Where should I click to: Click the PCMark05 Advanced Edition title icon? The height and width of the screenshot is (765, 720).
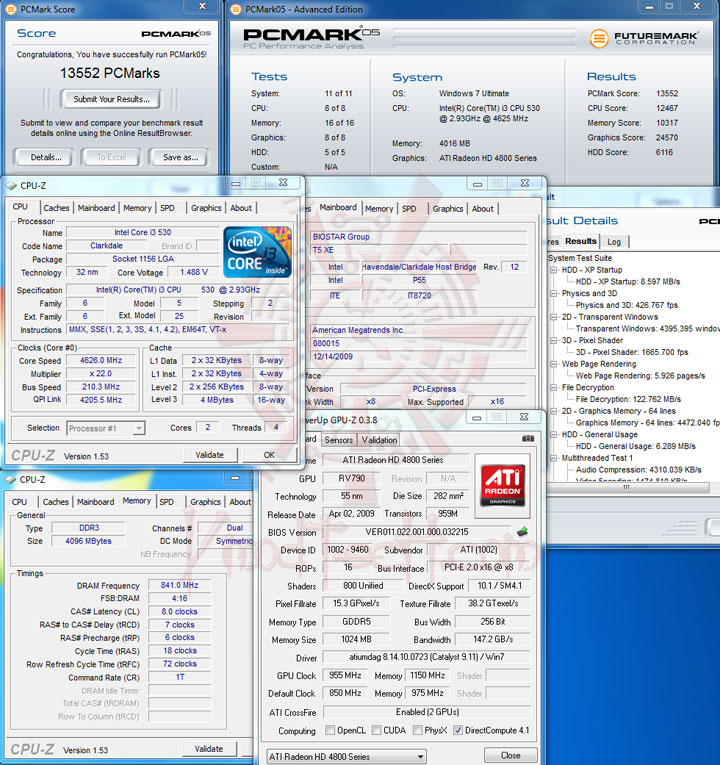pyautogui.click(x=236, y=9)
